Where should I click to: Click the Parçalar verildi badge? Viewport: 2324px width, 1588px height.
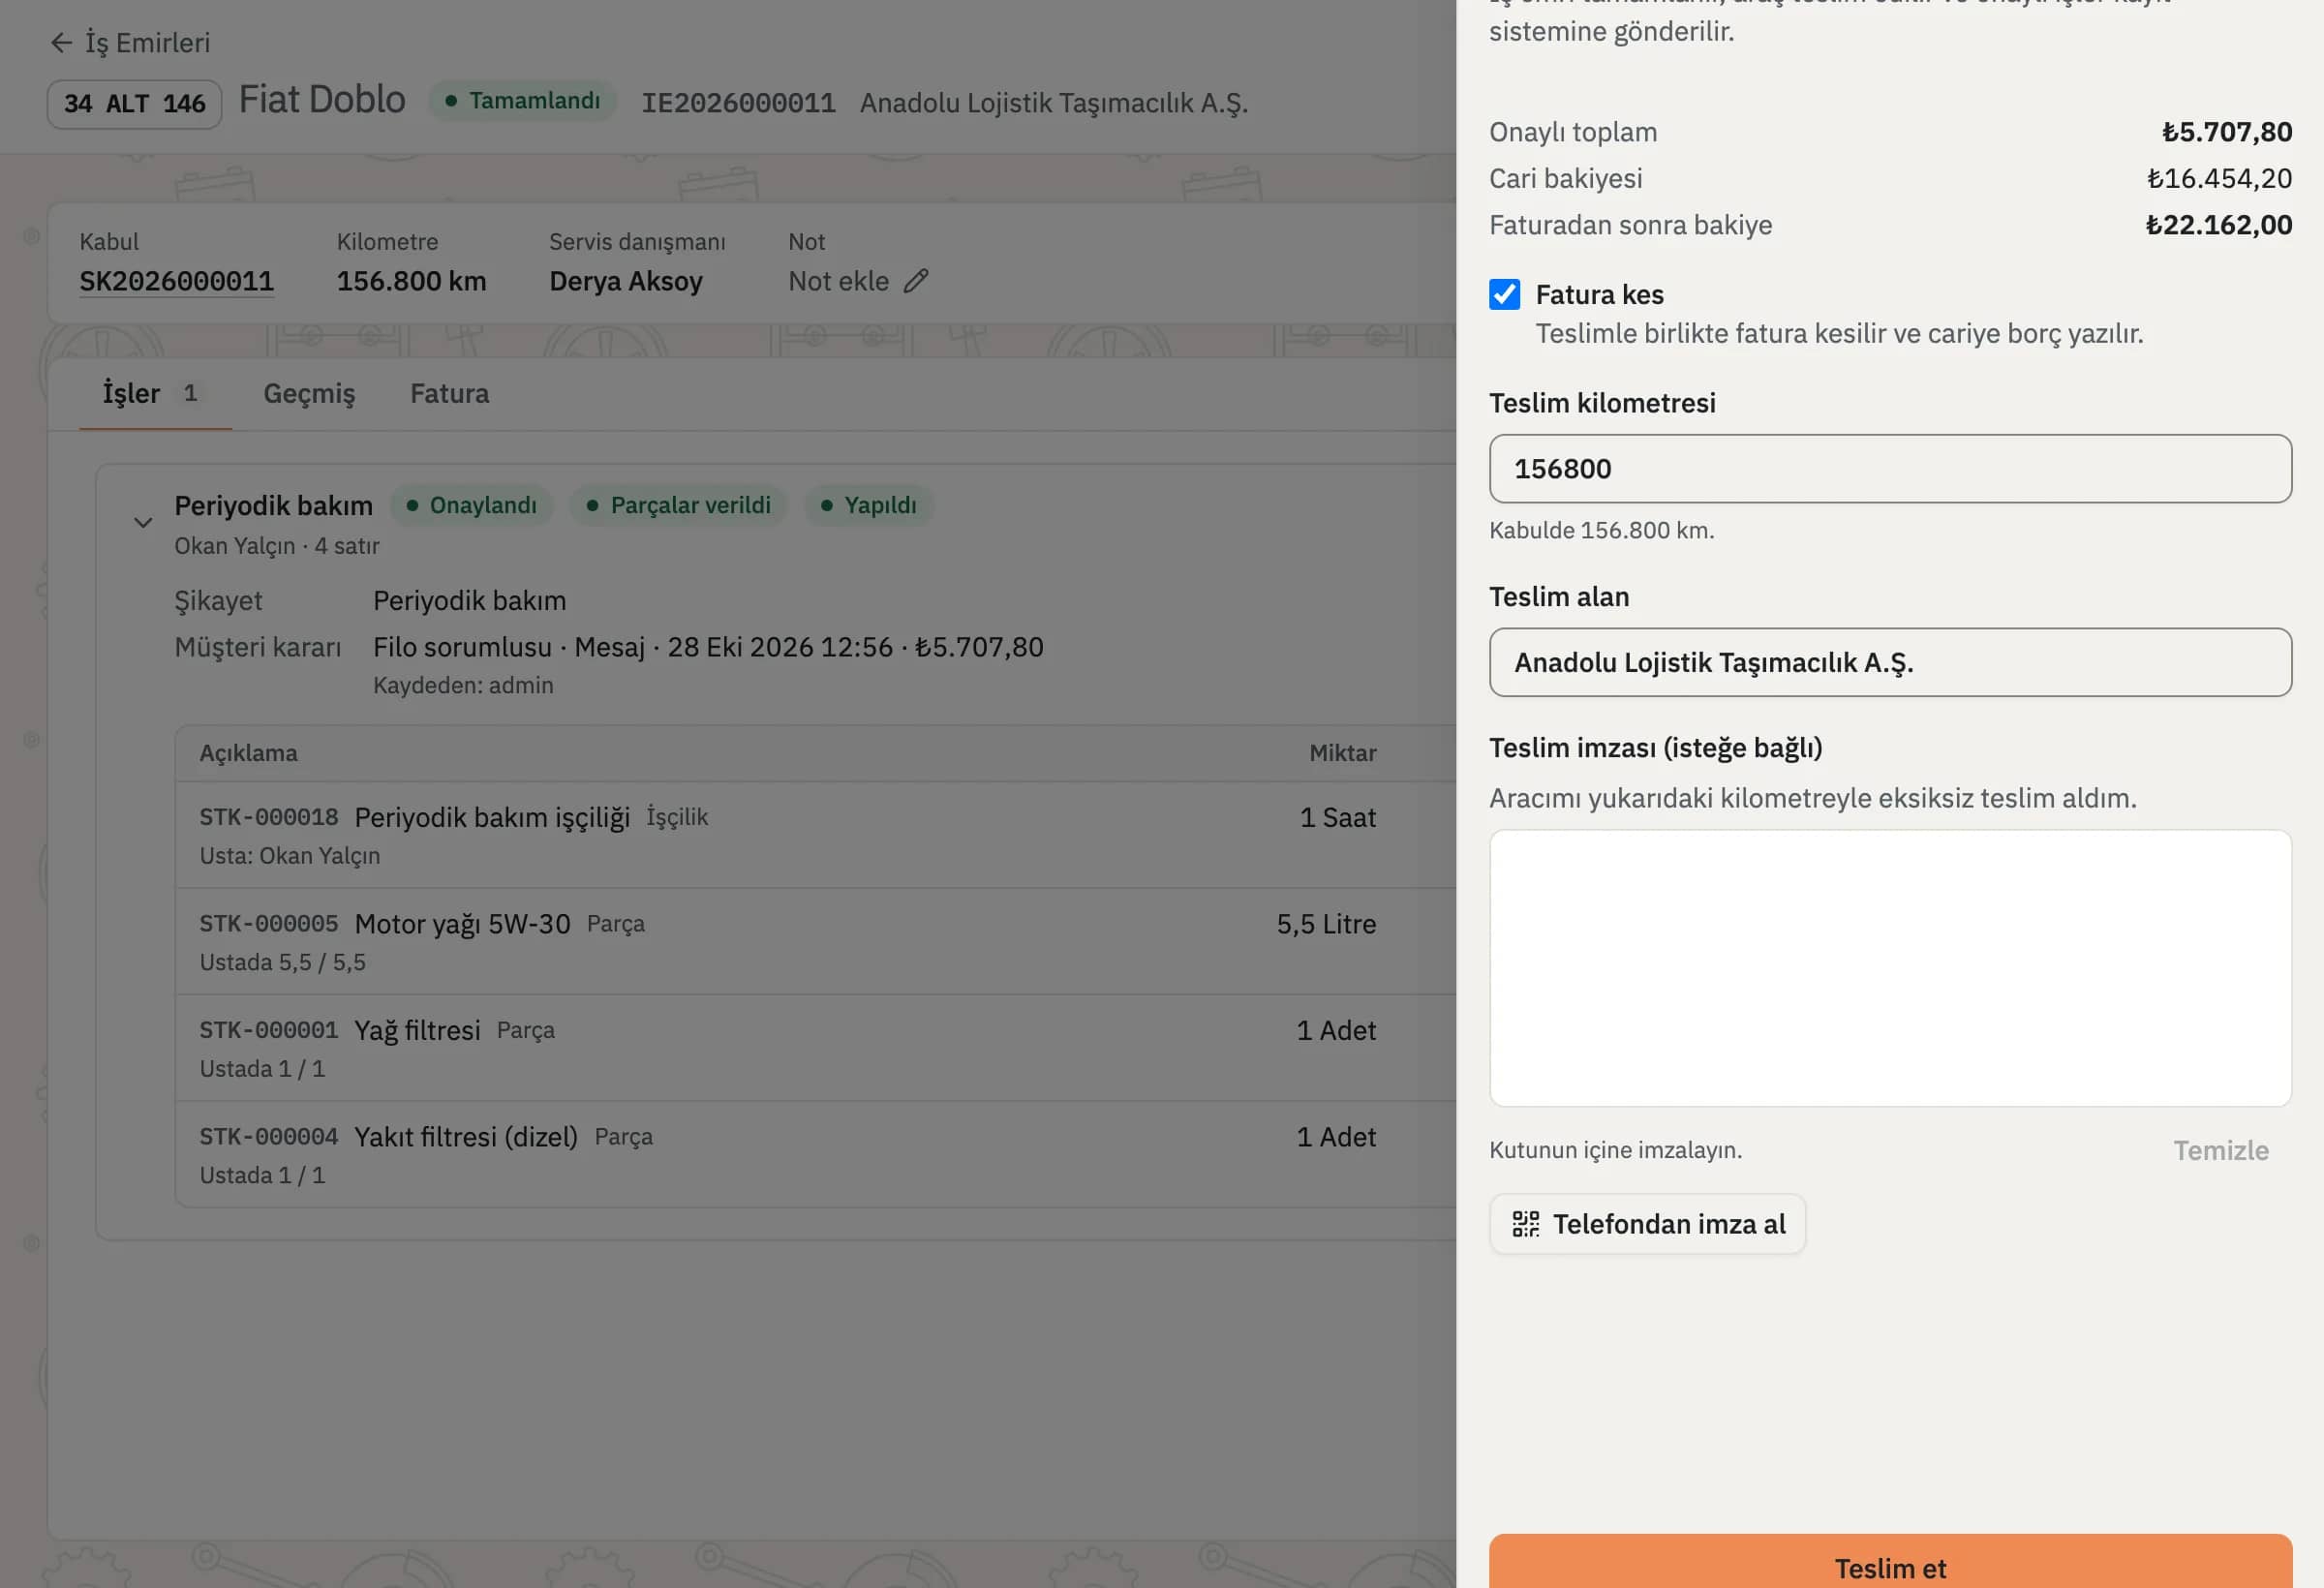(678, 505)
